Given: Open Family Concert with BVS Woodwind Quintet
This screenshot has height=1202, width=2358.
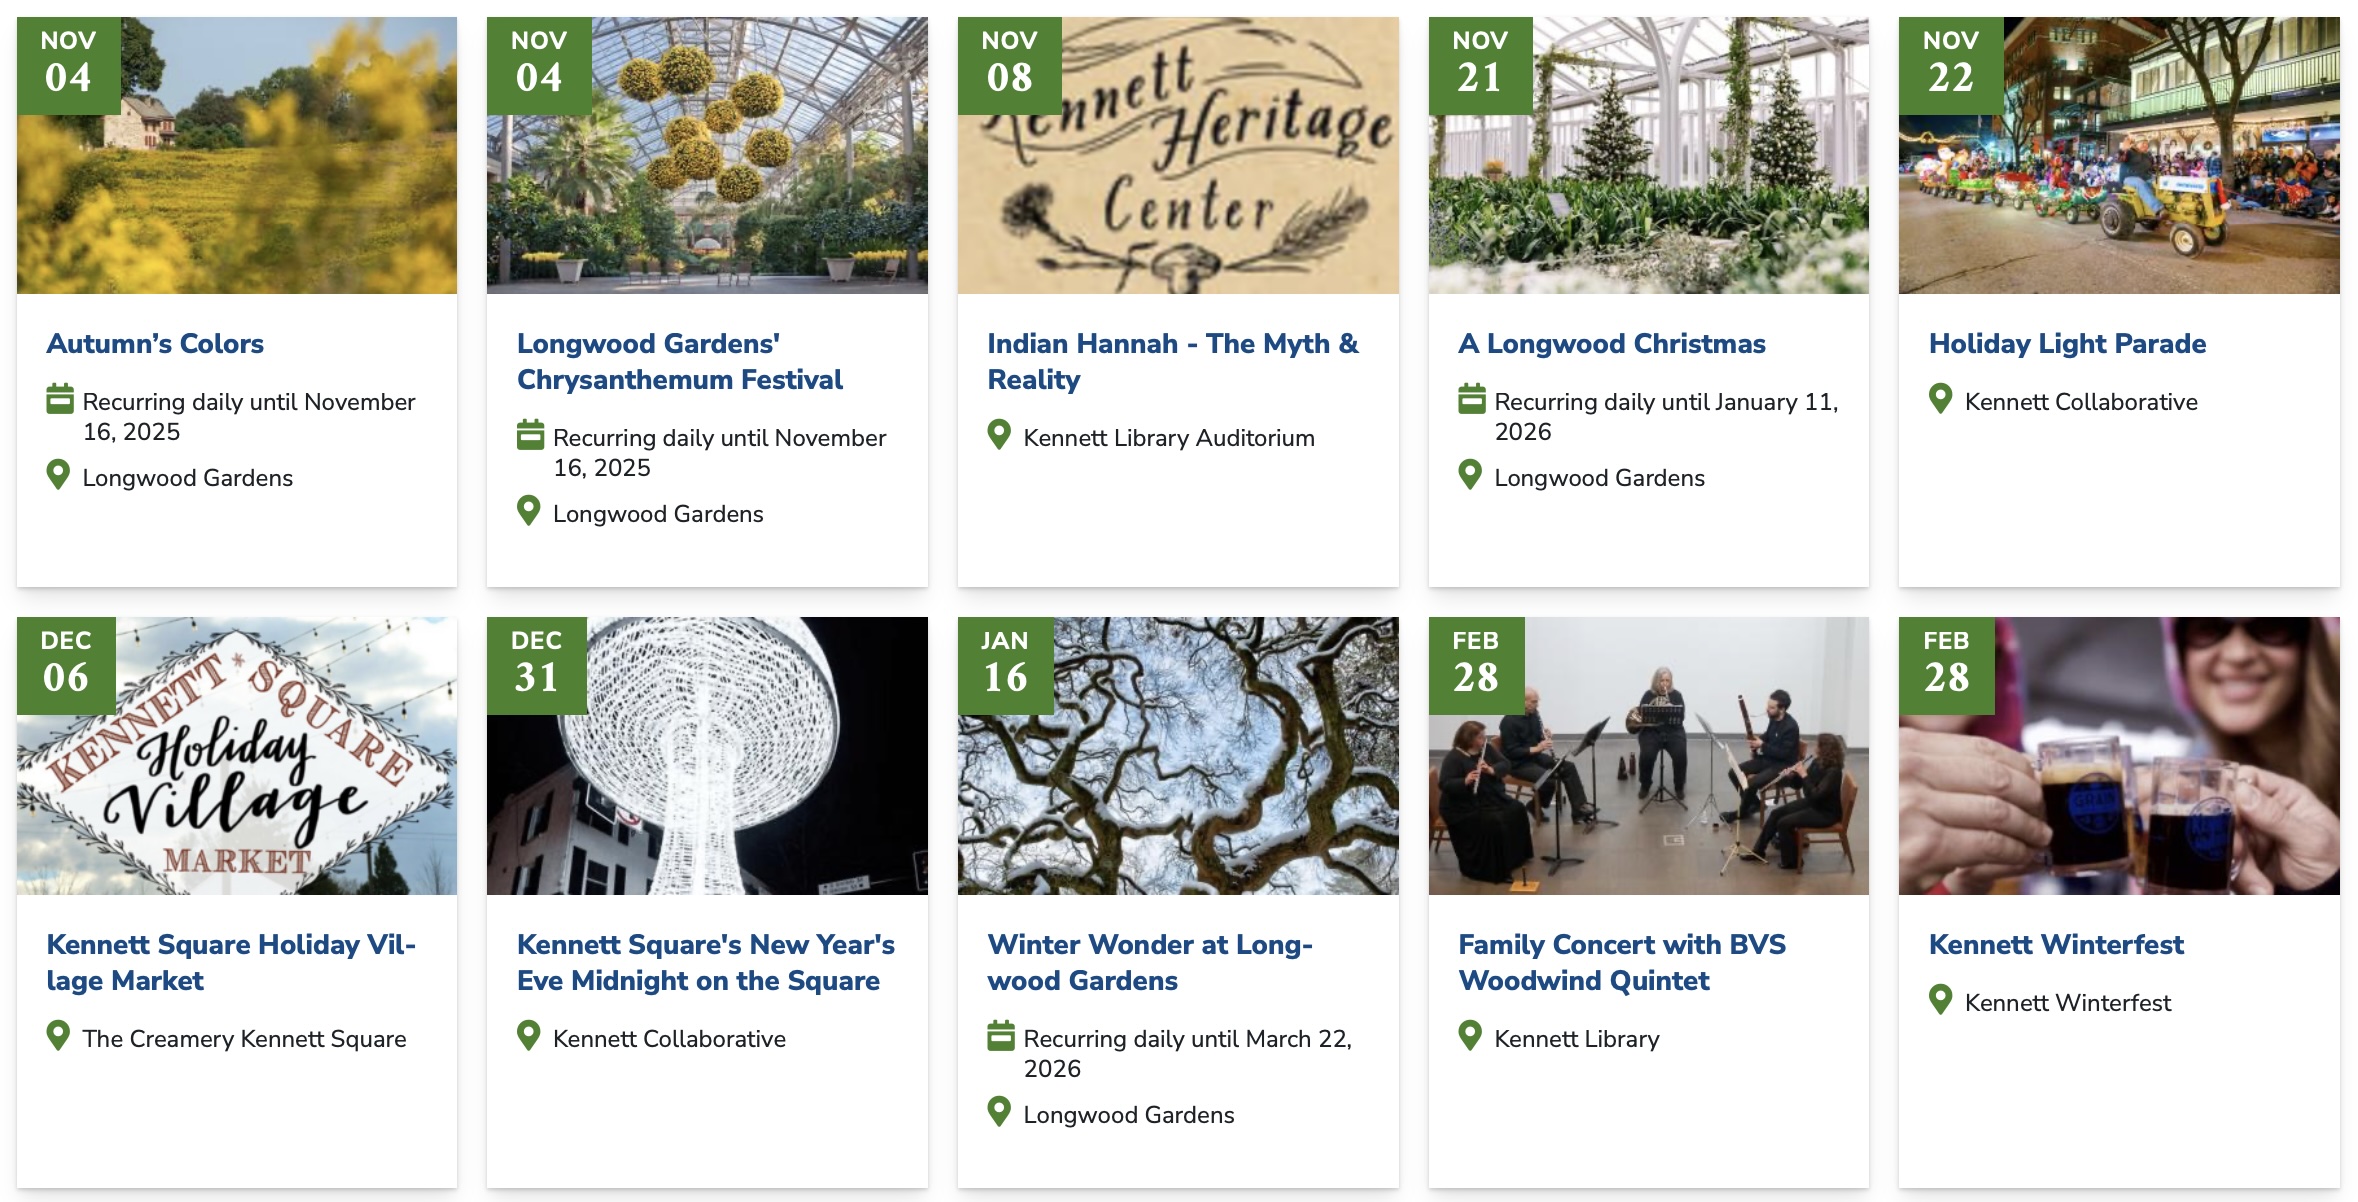Looking at the screenshot, I should click(x=1621, y=963).
